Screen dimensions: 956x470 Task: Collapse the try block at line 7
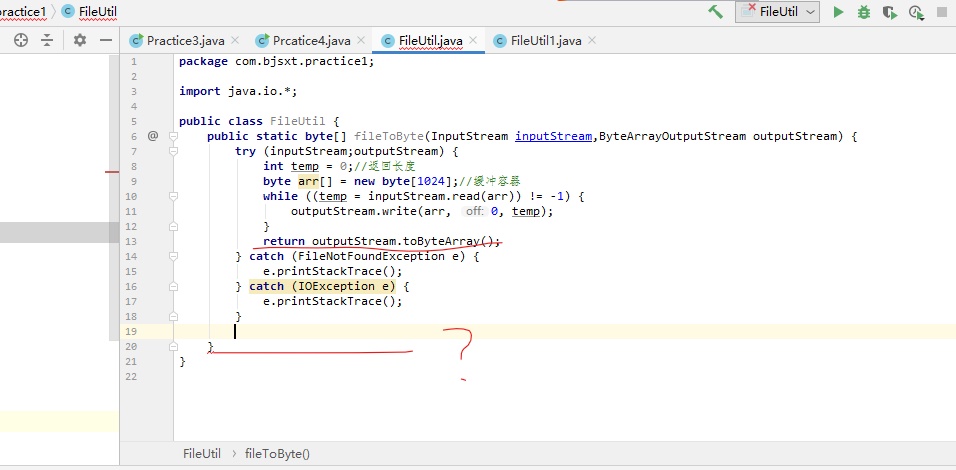[173, 151]
